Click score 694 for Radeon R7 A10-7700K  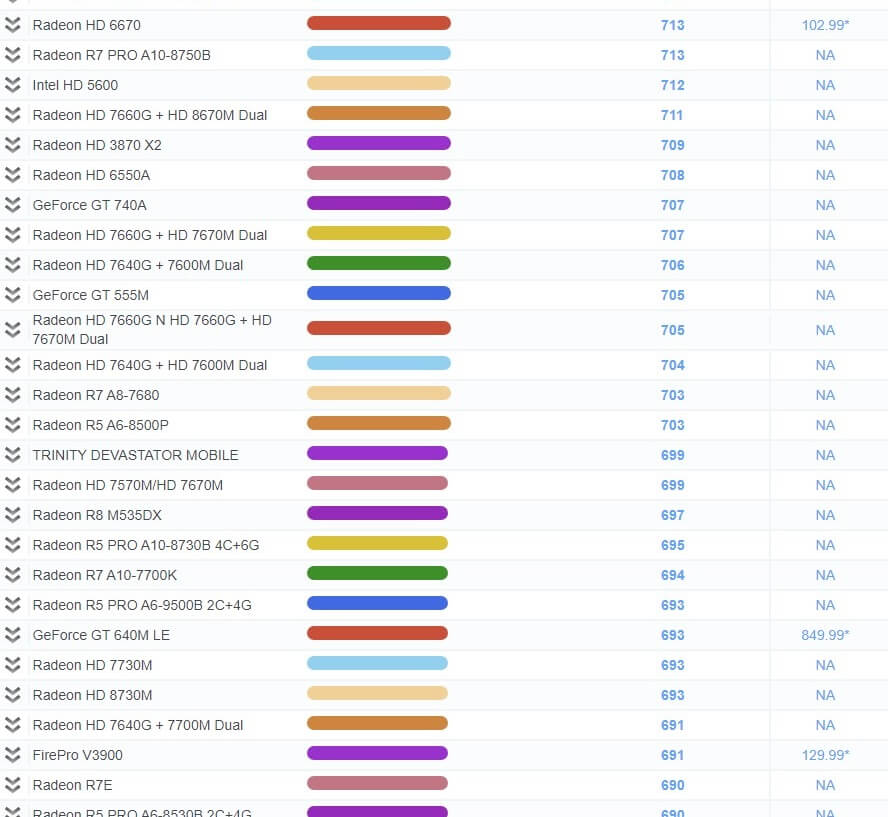(x=672, y=575)
